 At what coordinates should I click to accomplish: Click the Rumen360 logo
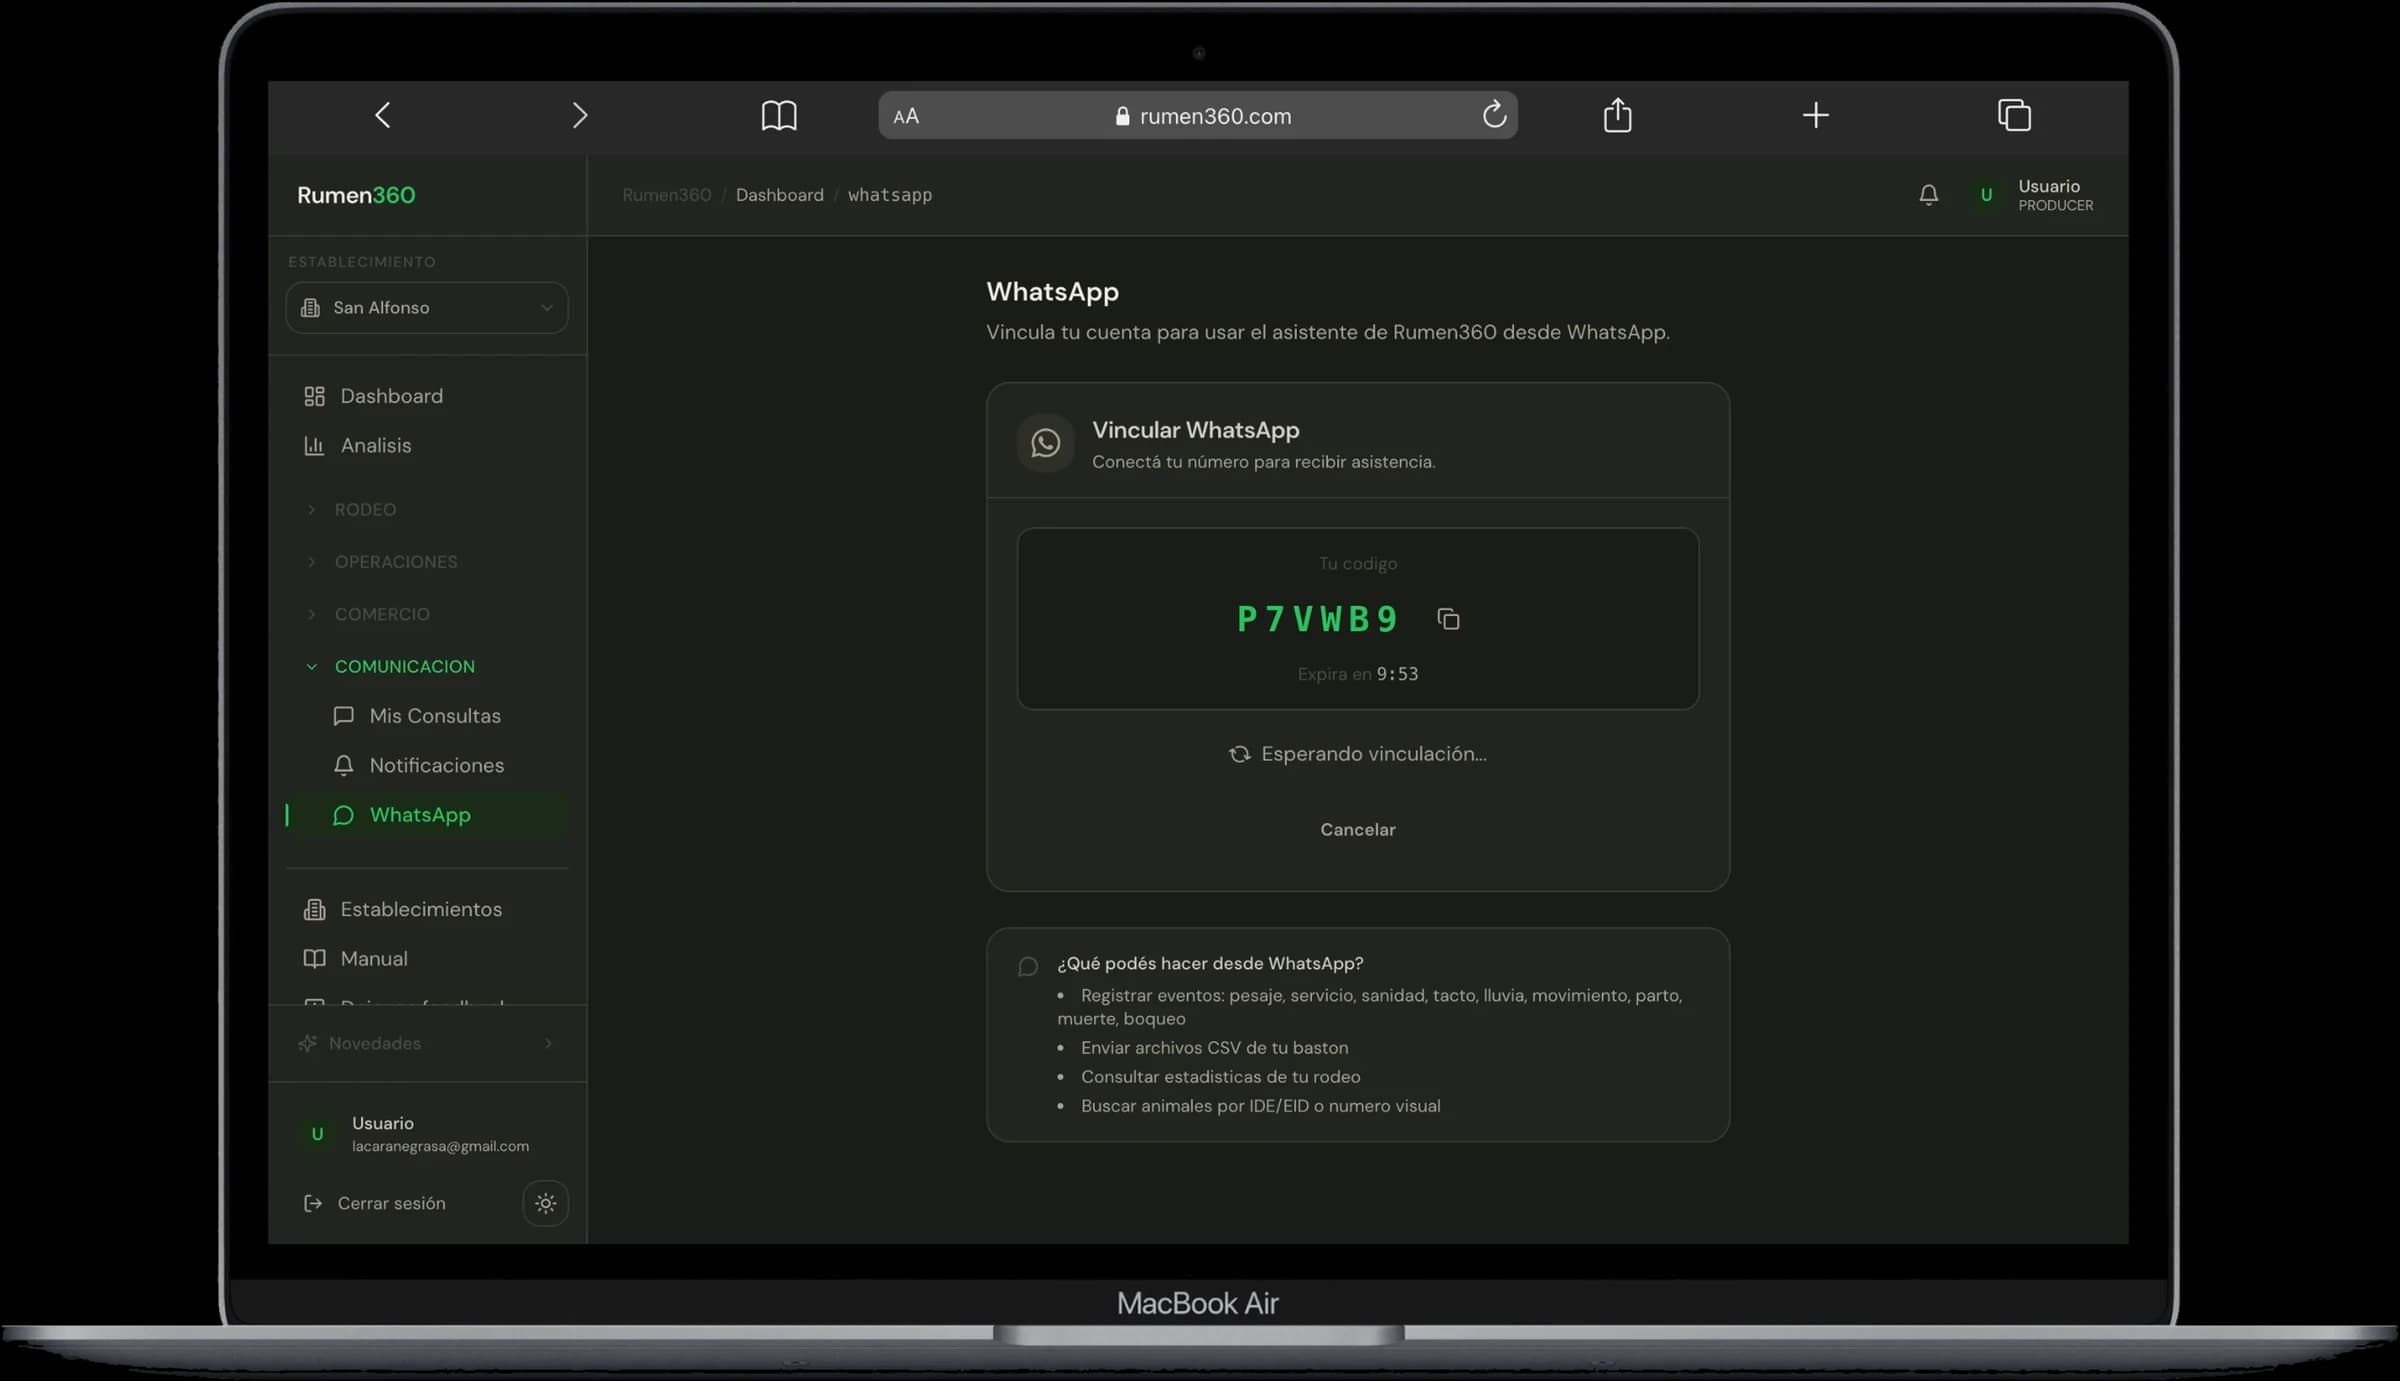pos(356,195)
